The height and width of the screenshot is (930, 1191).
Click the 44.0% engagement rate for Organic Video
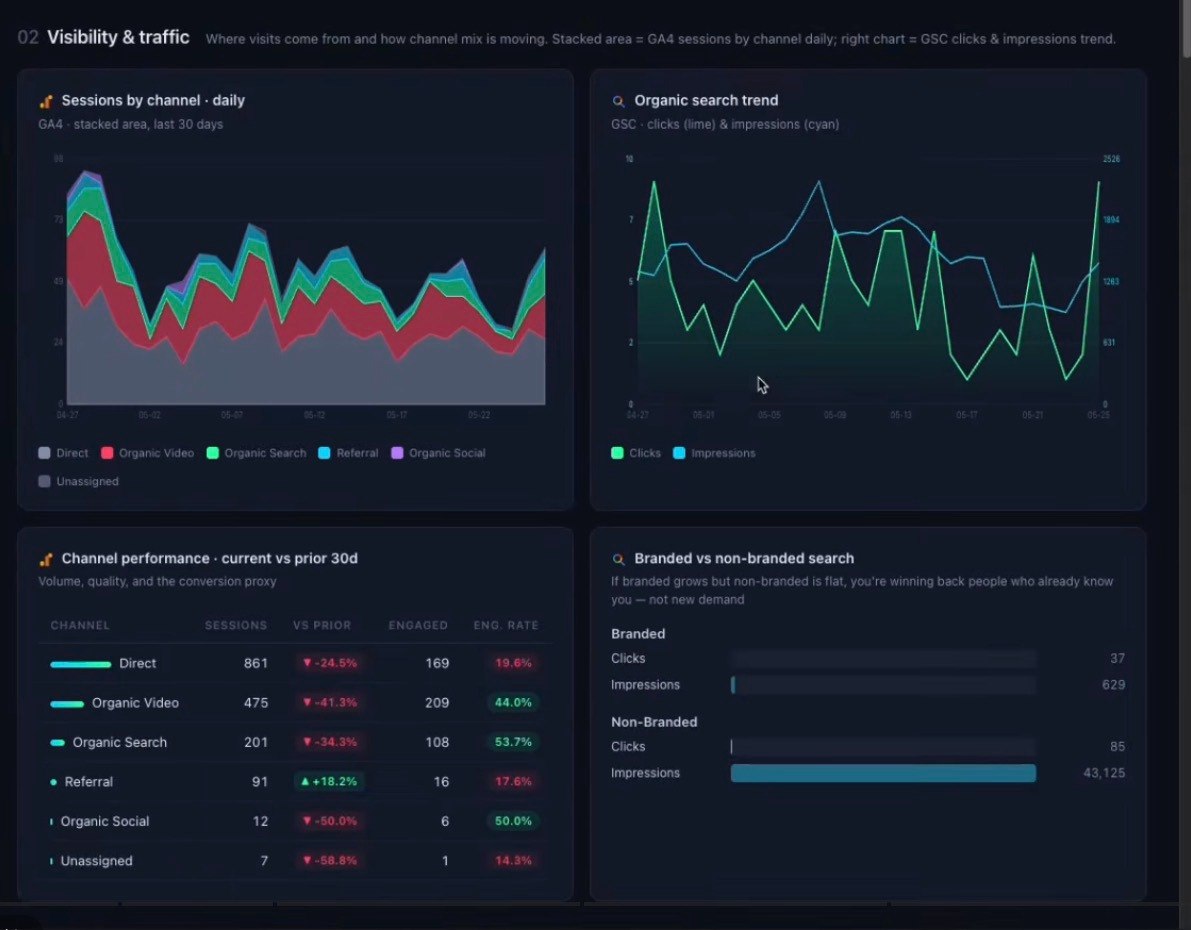click(513, 702)
